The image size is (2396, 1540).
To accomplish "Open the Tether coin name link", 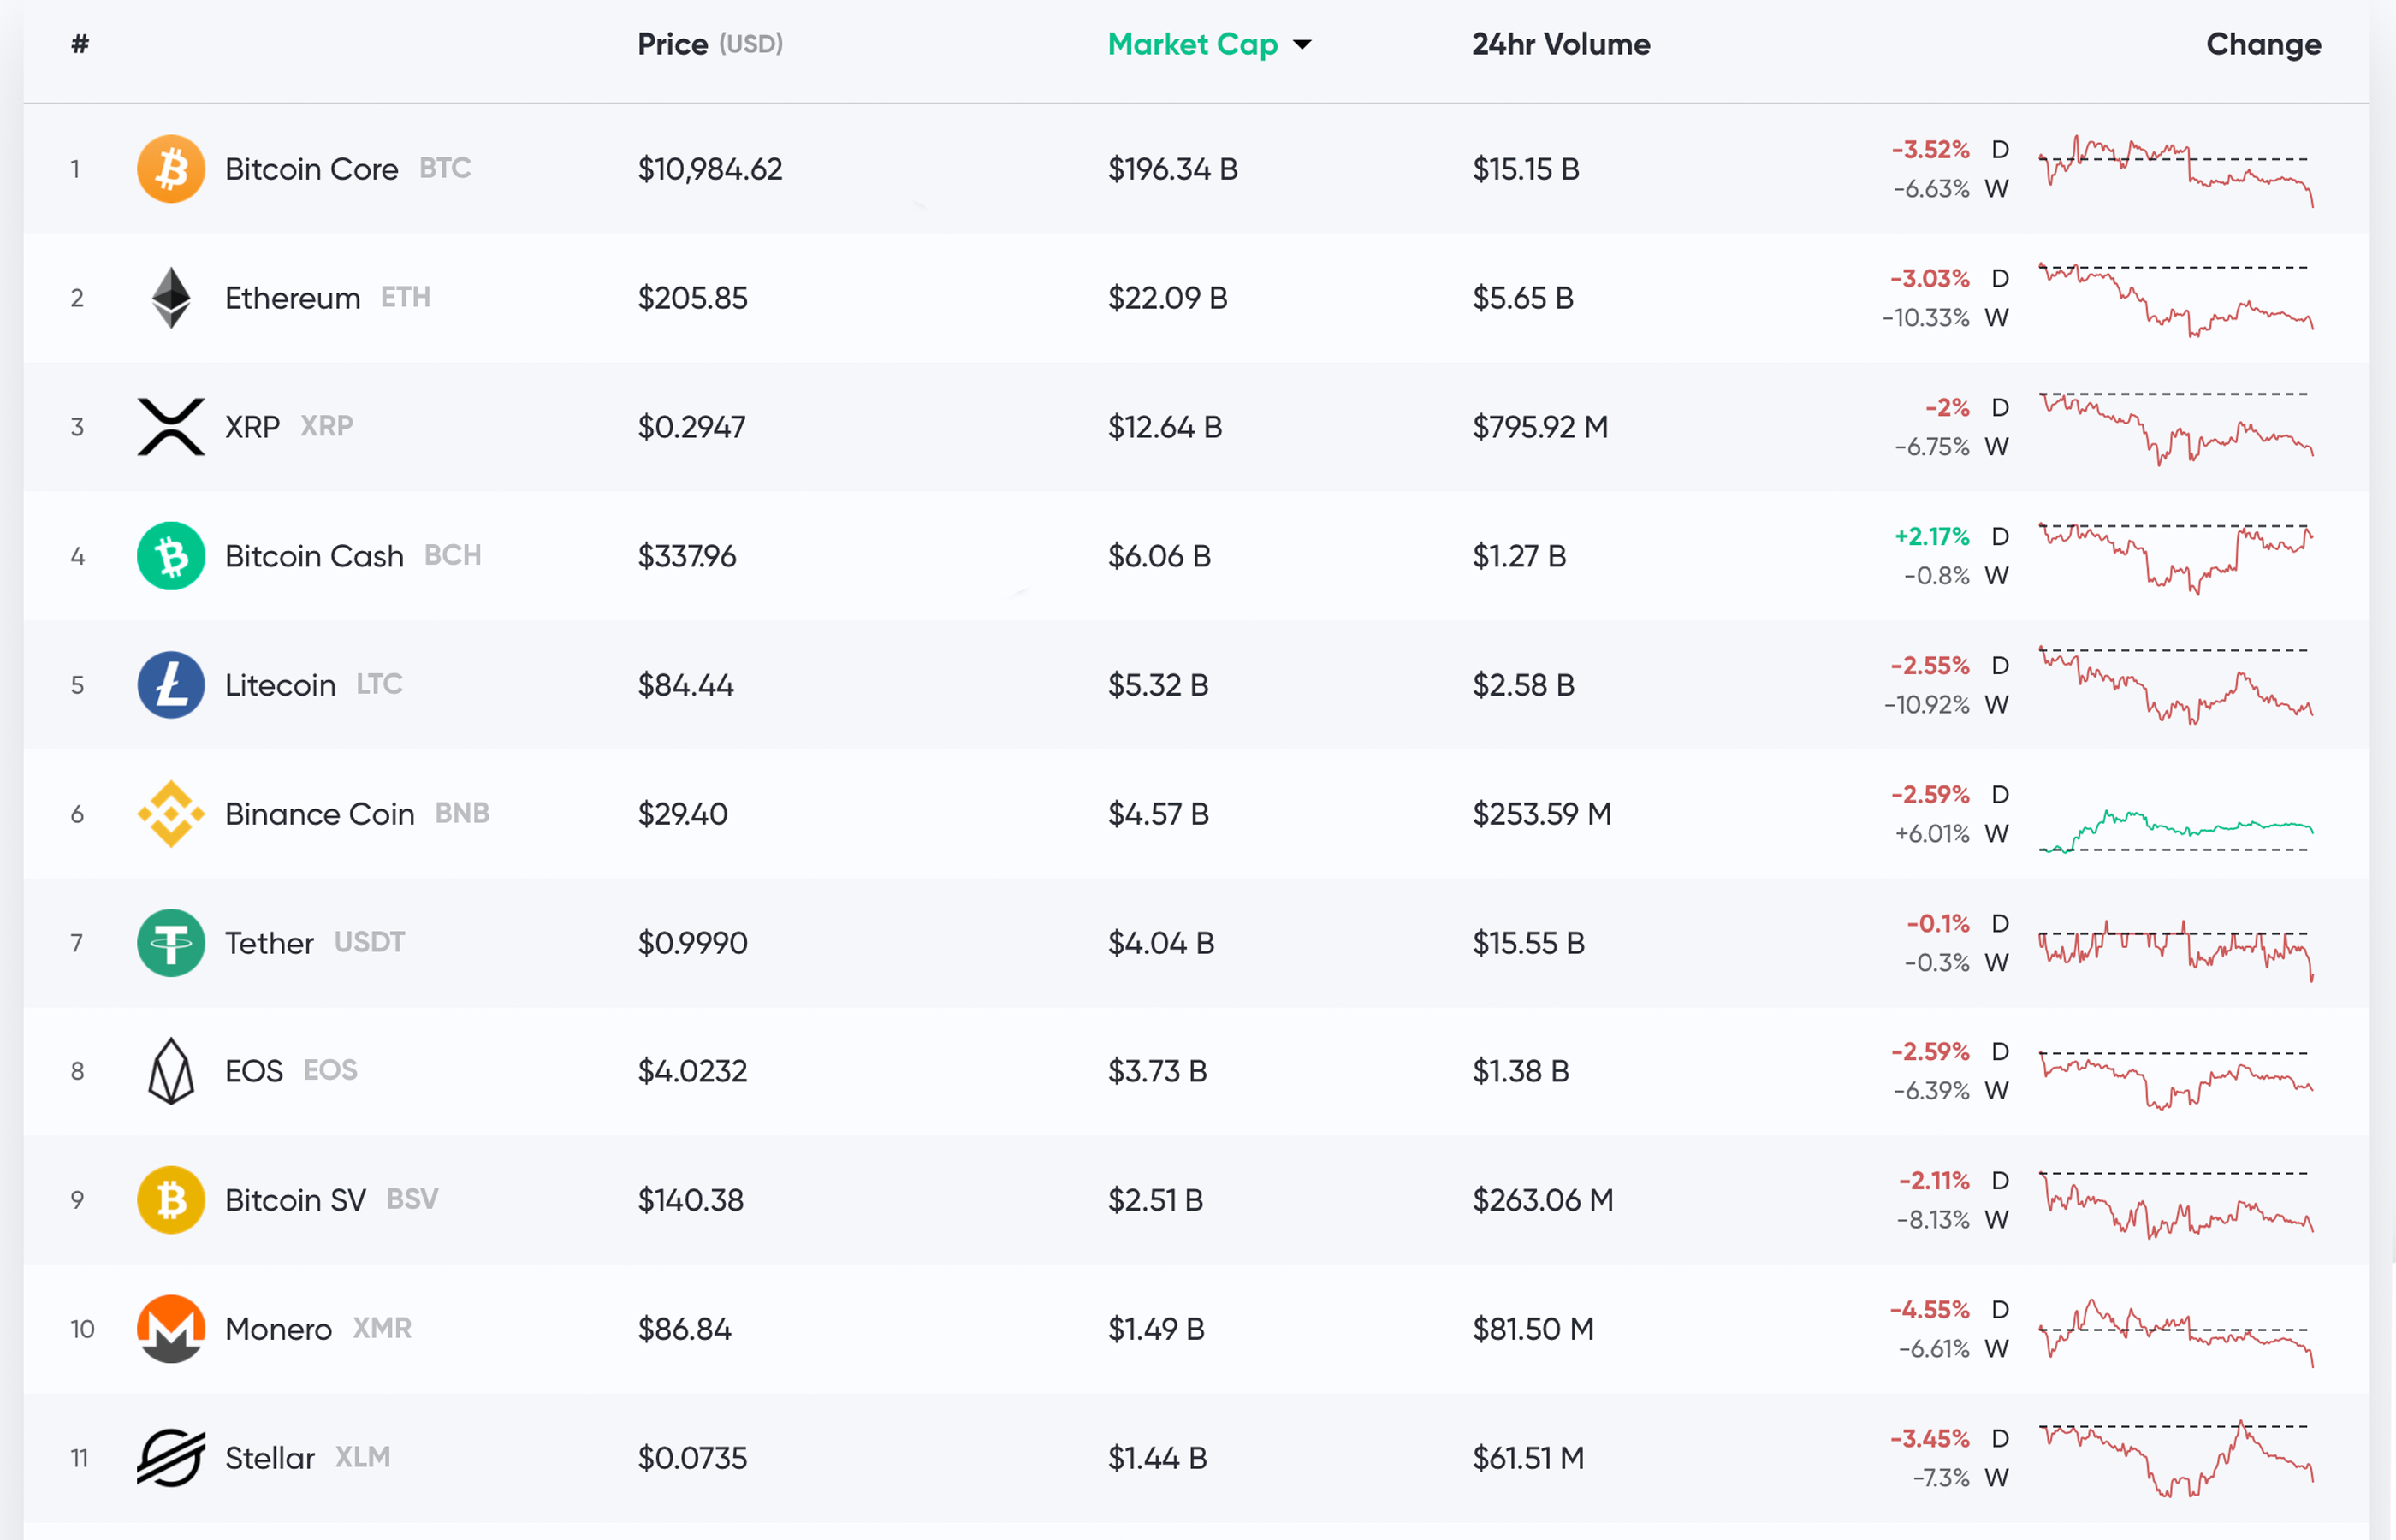I will pyautogui.click(x=269, y=943).
